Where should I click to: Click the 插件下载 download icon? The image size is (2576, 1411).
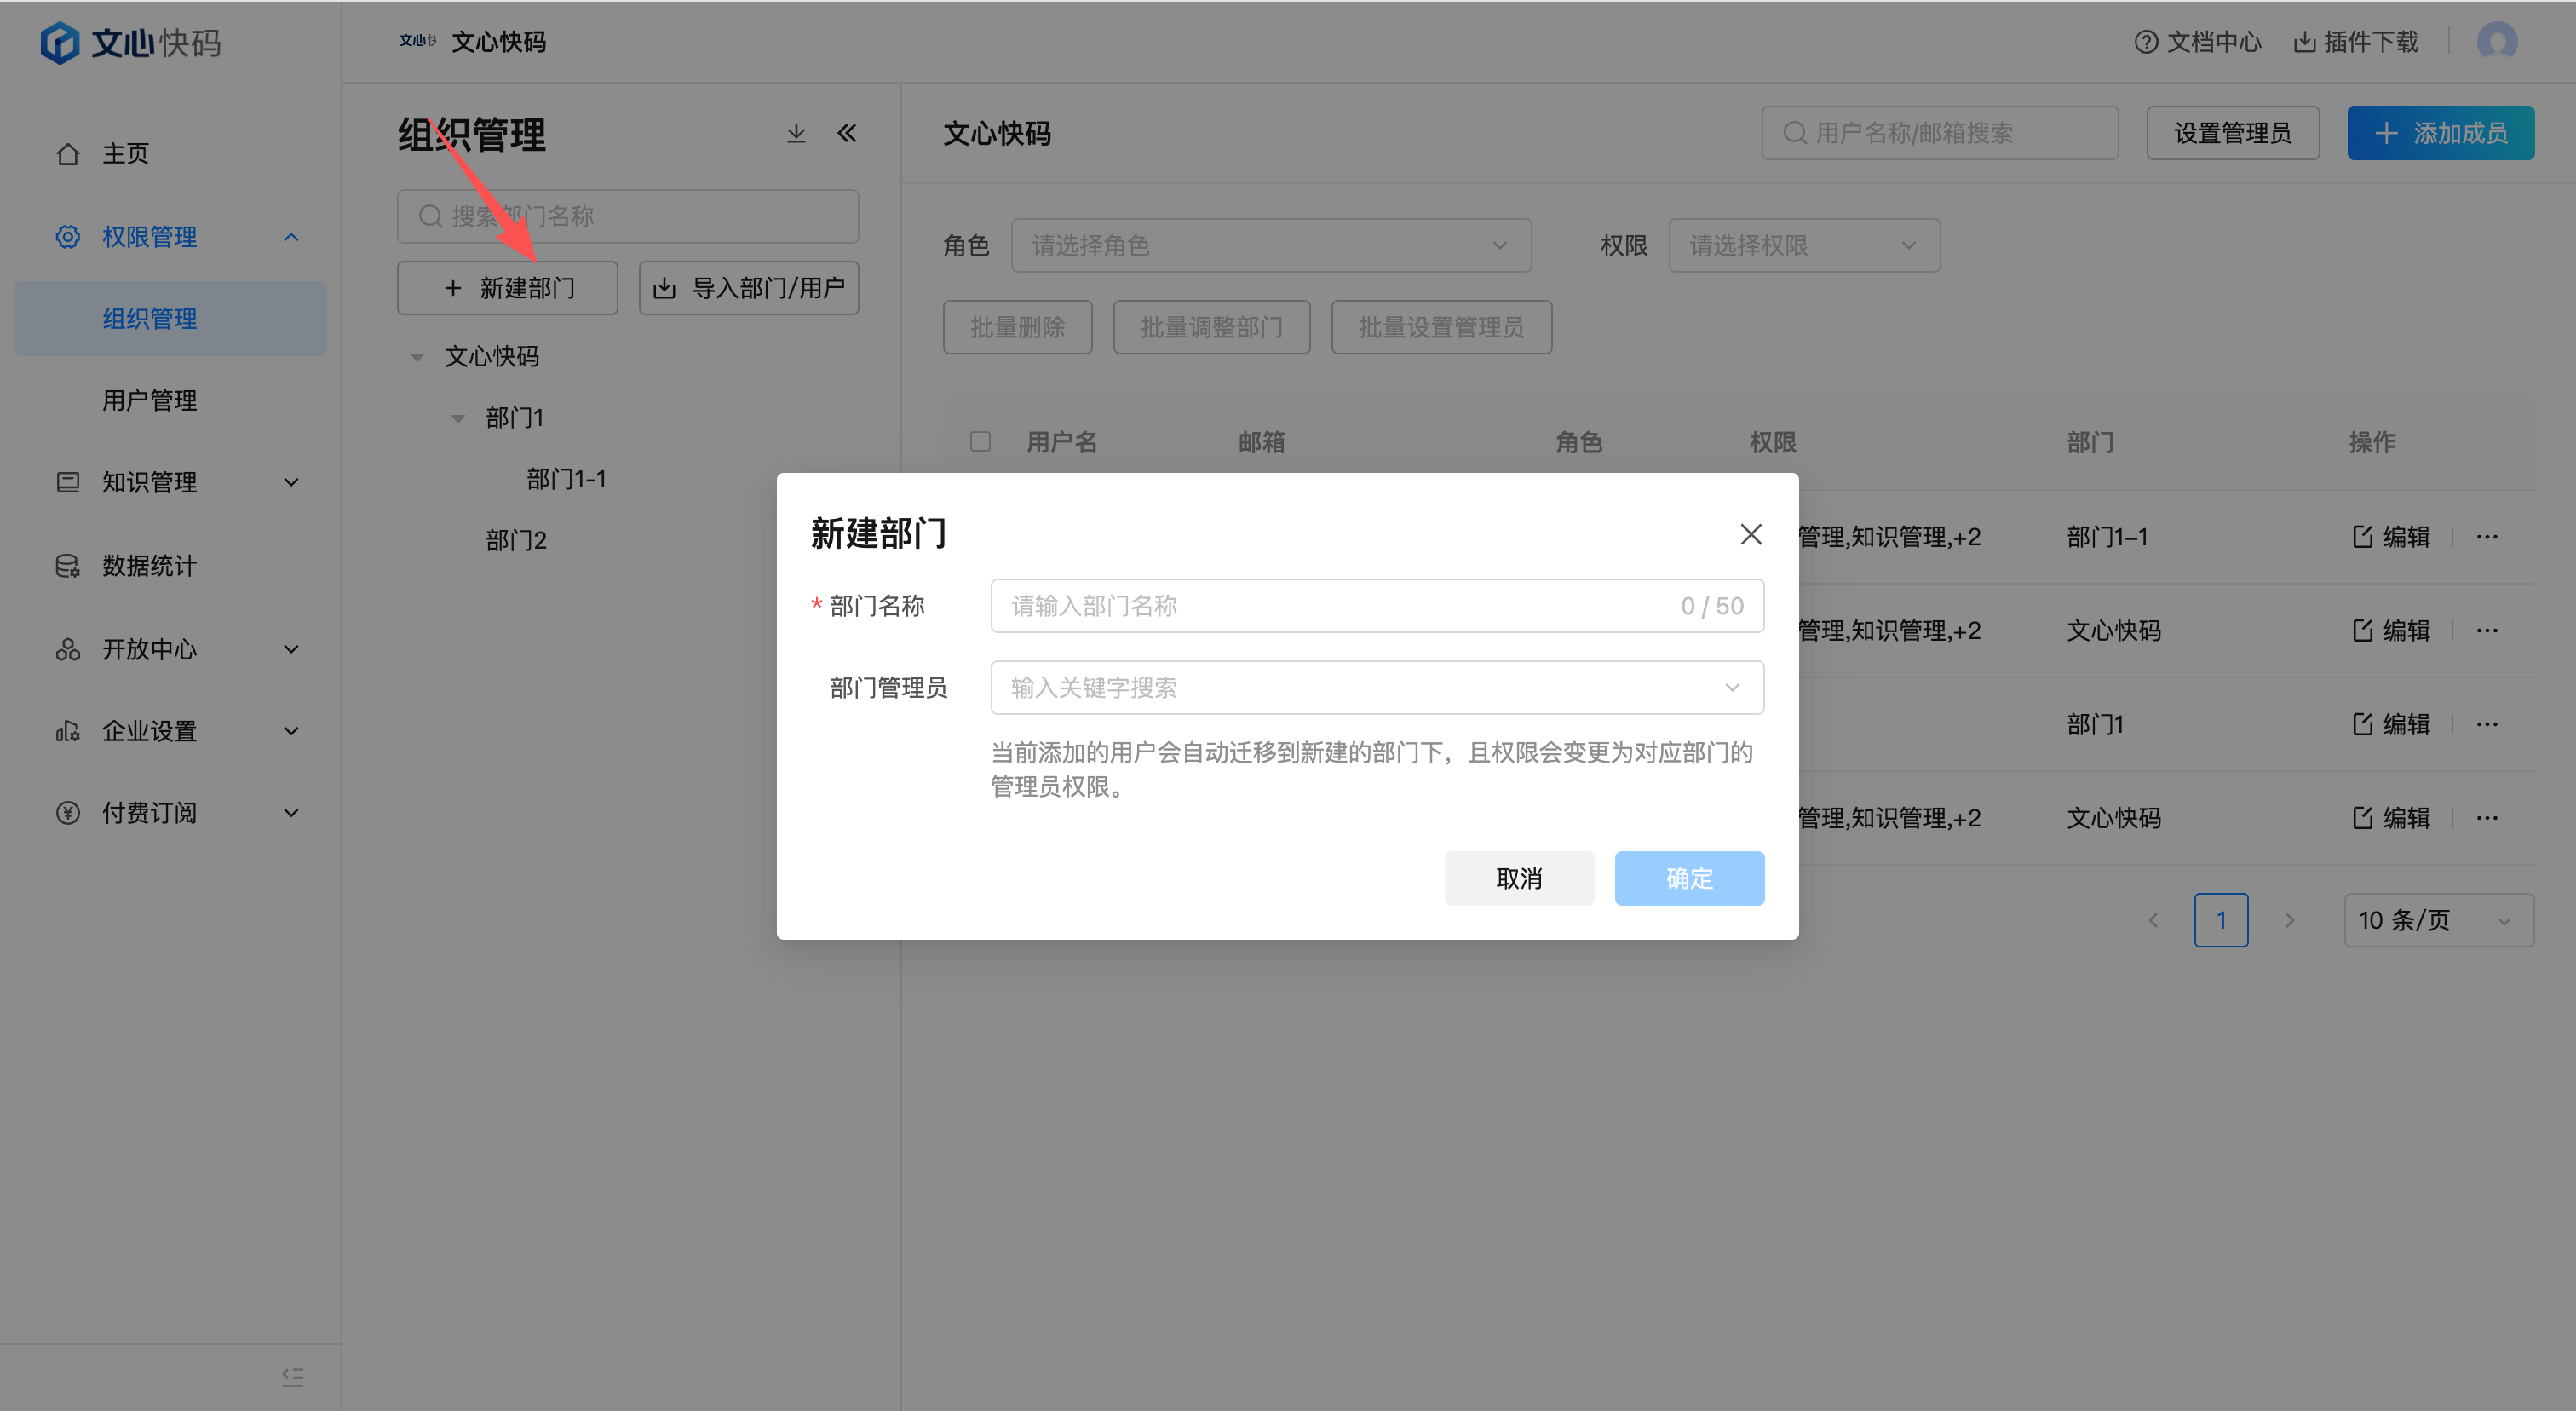click(x=2305, y=42)
